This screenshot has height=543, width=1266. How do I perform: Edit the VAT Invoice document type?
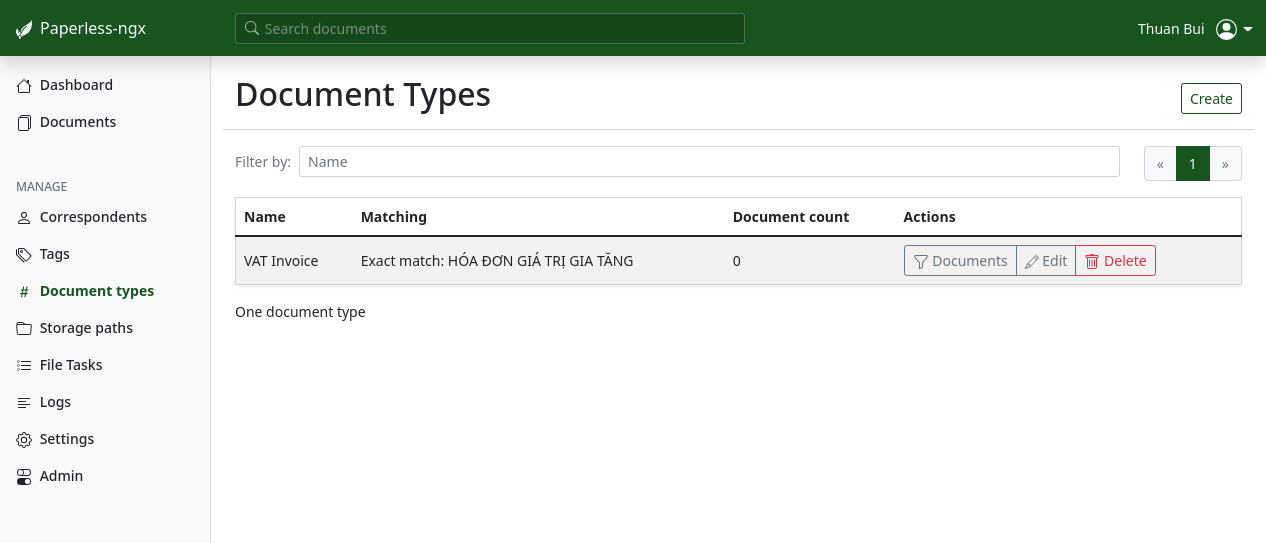(1046, 261)
